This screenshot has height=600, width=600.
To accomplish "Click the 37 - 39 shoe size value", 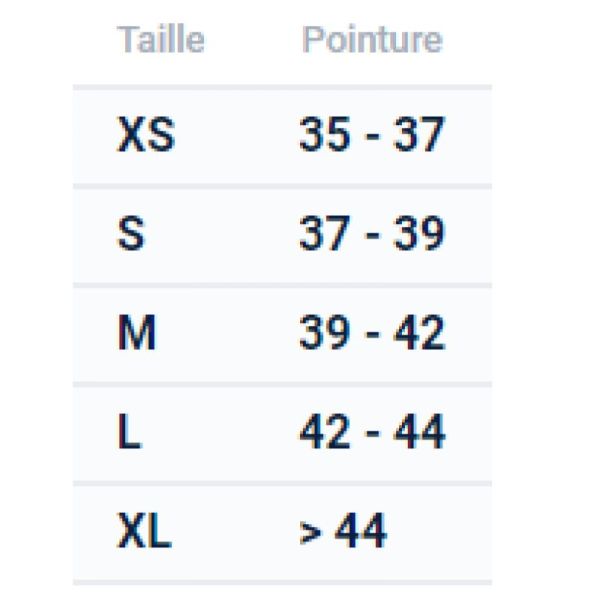I will tap(372, 233).
